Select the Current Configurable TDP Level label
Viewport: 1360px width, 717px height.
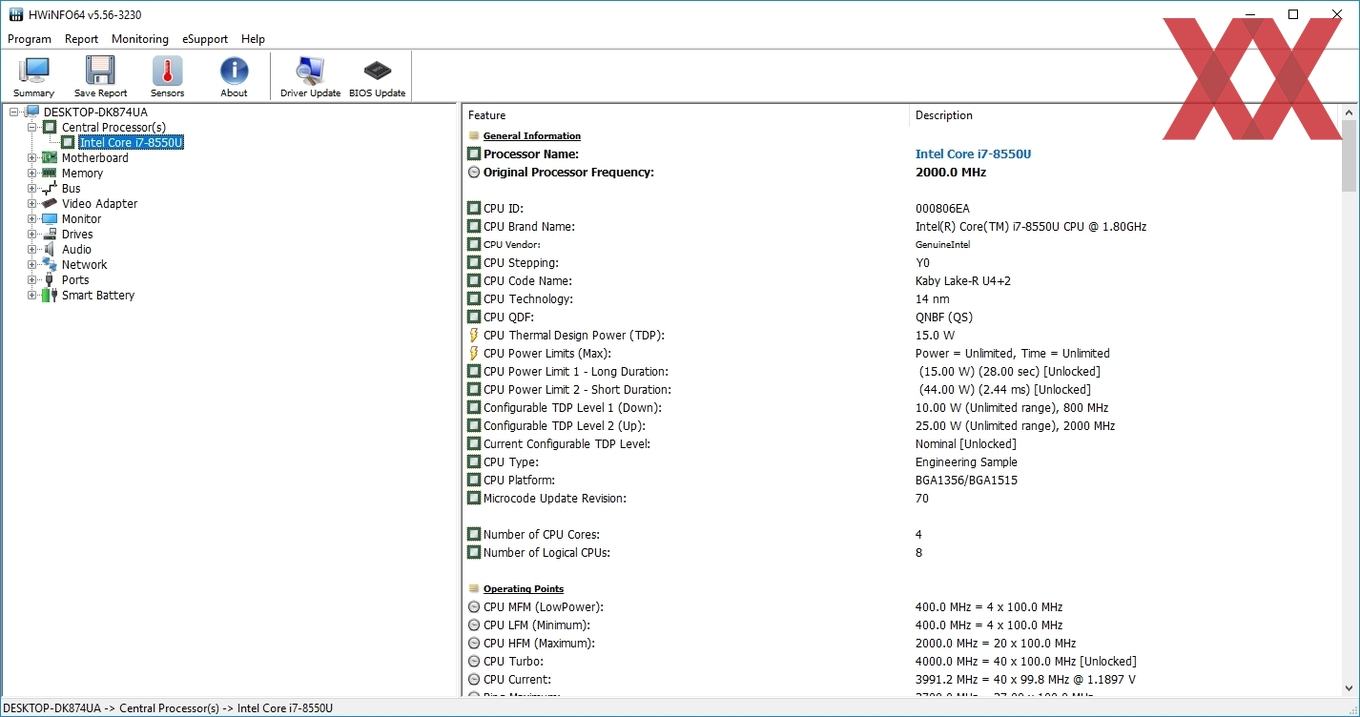tap(567, 444)
